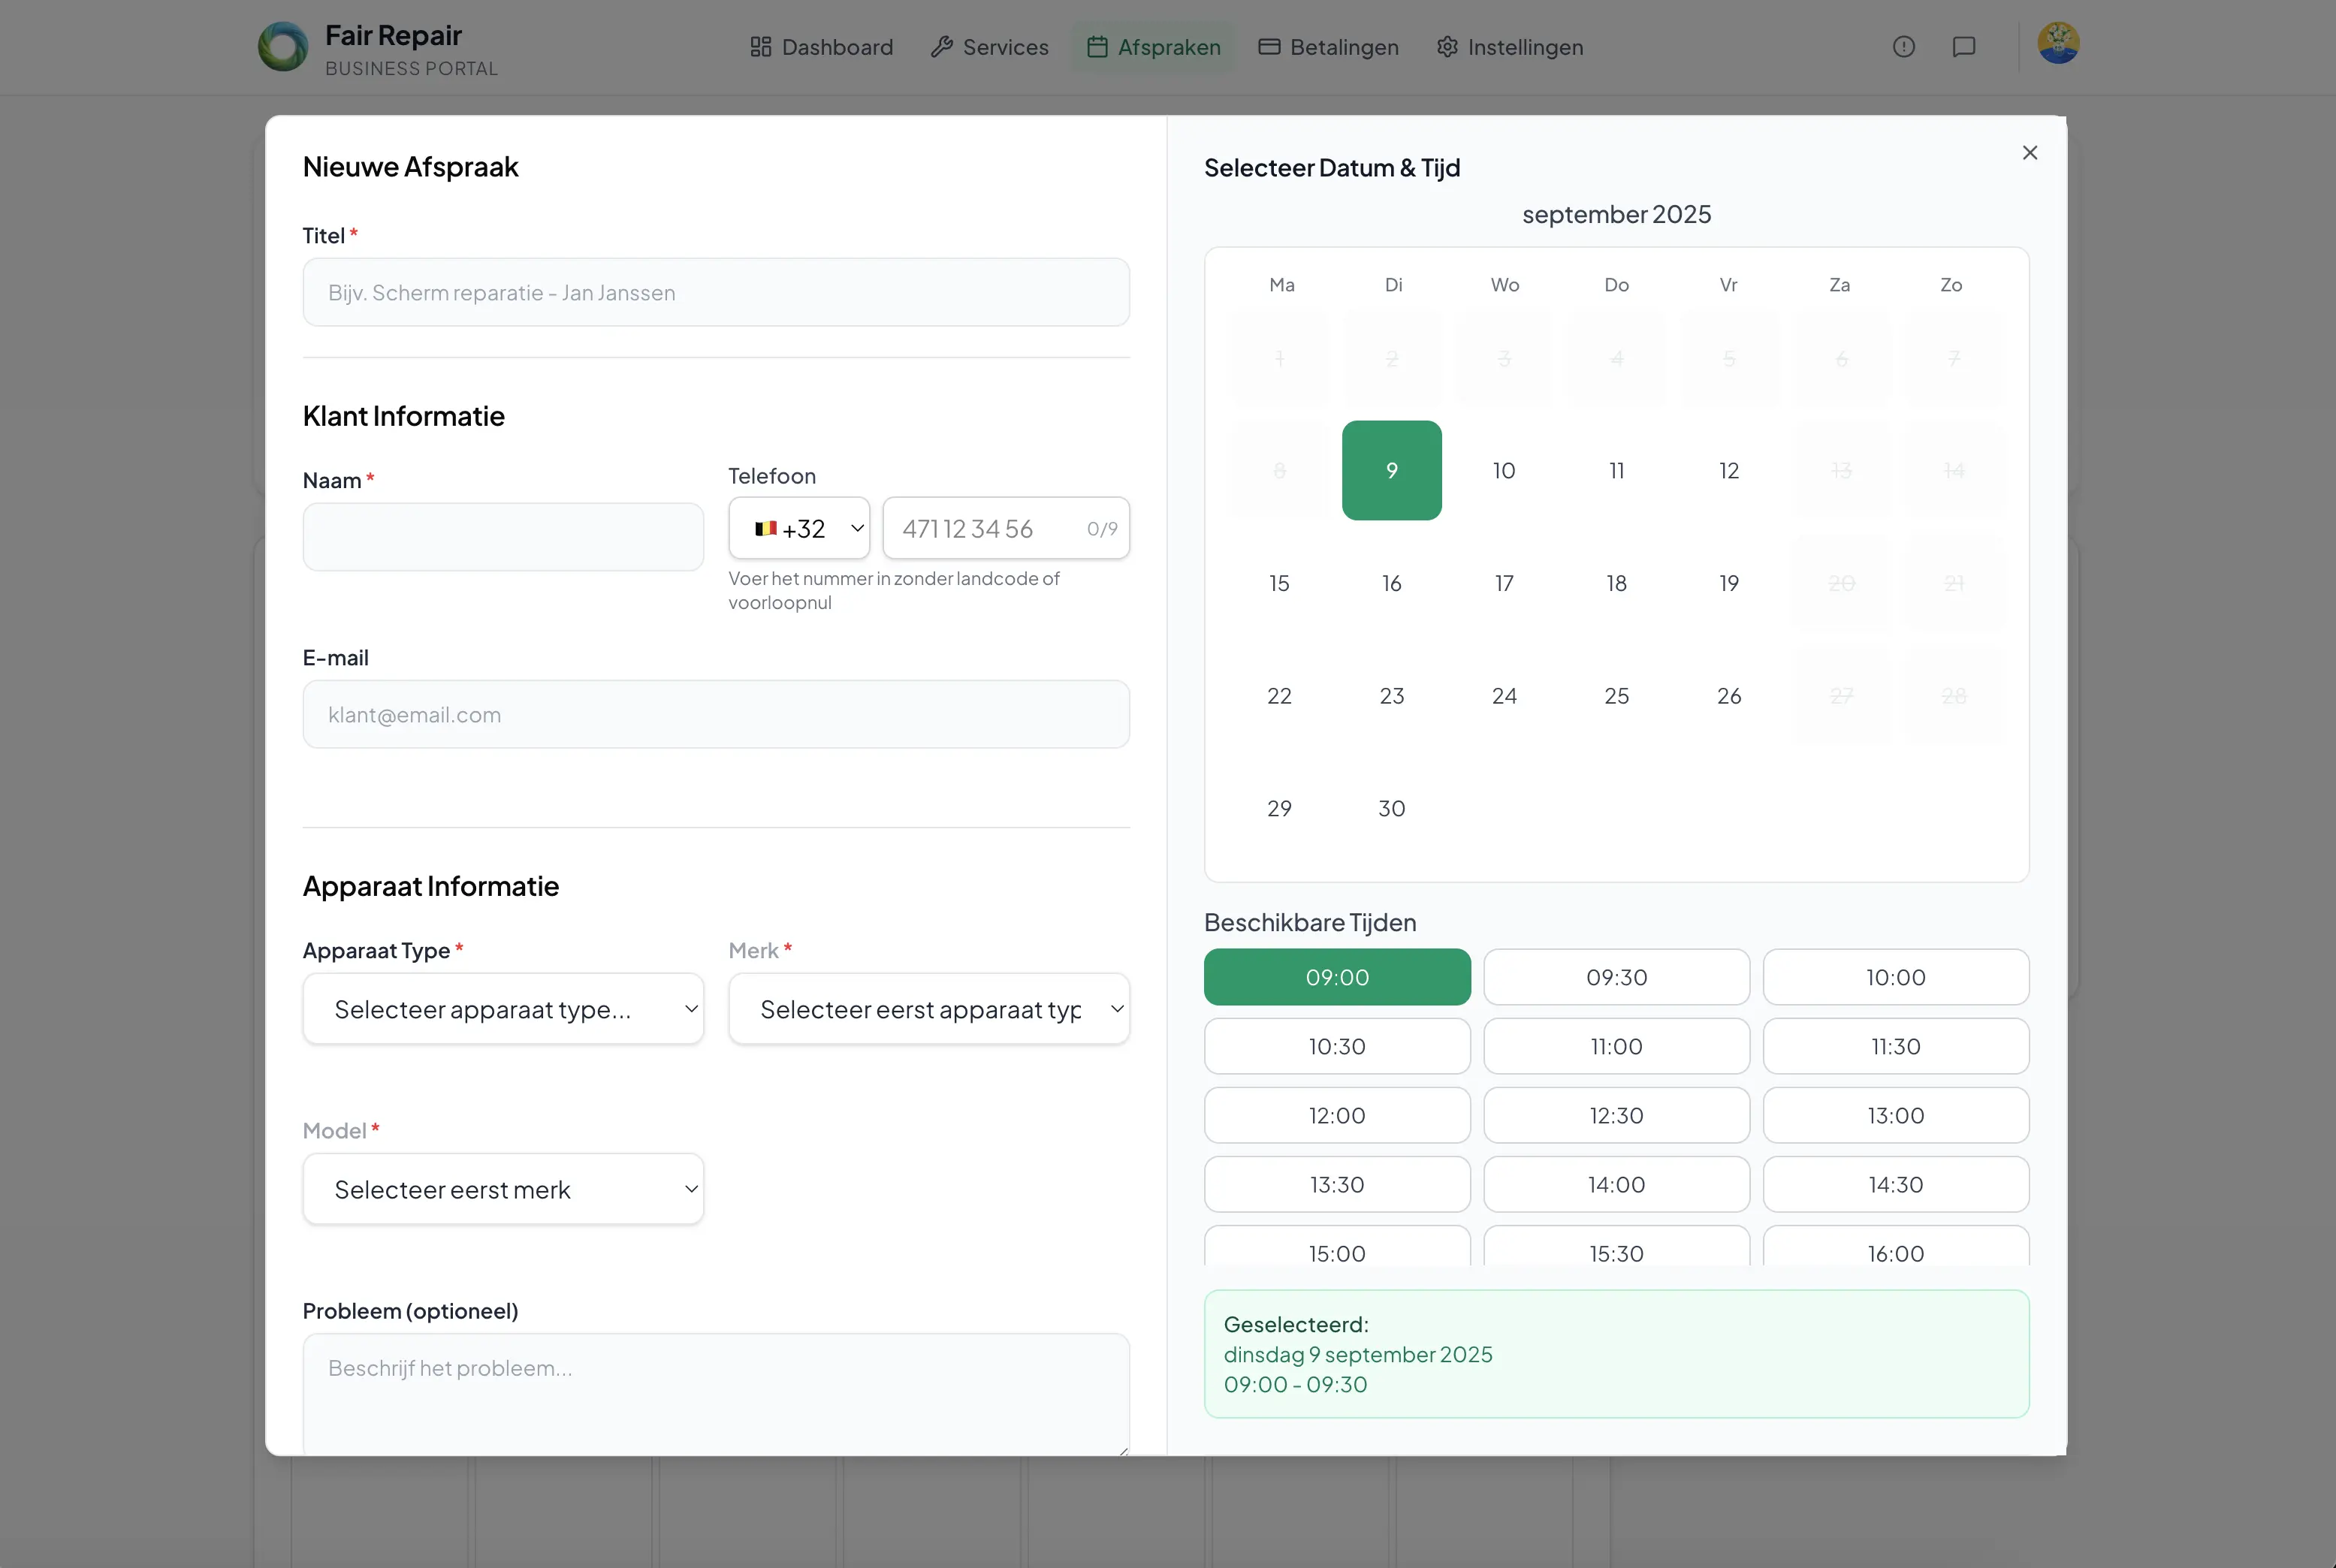
Task: Open Instellingen via the gear icon
Action: click(1446, 47)
